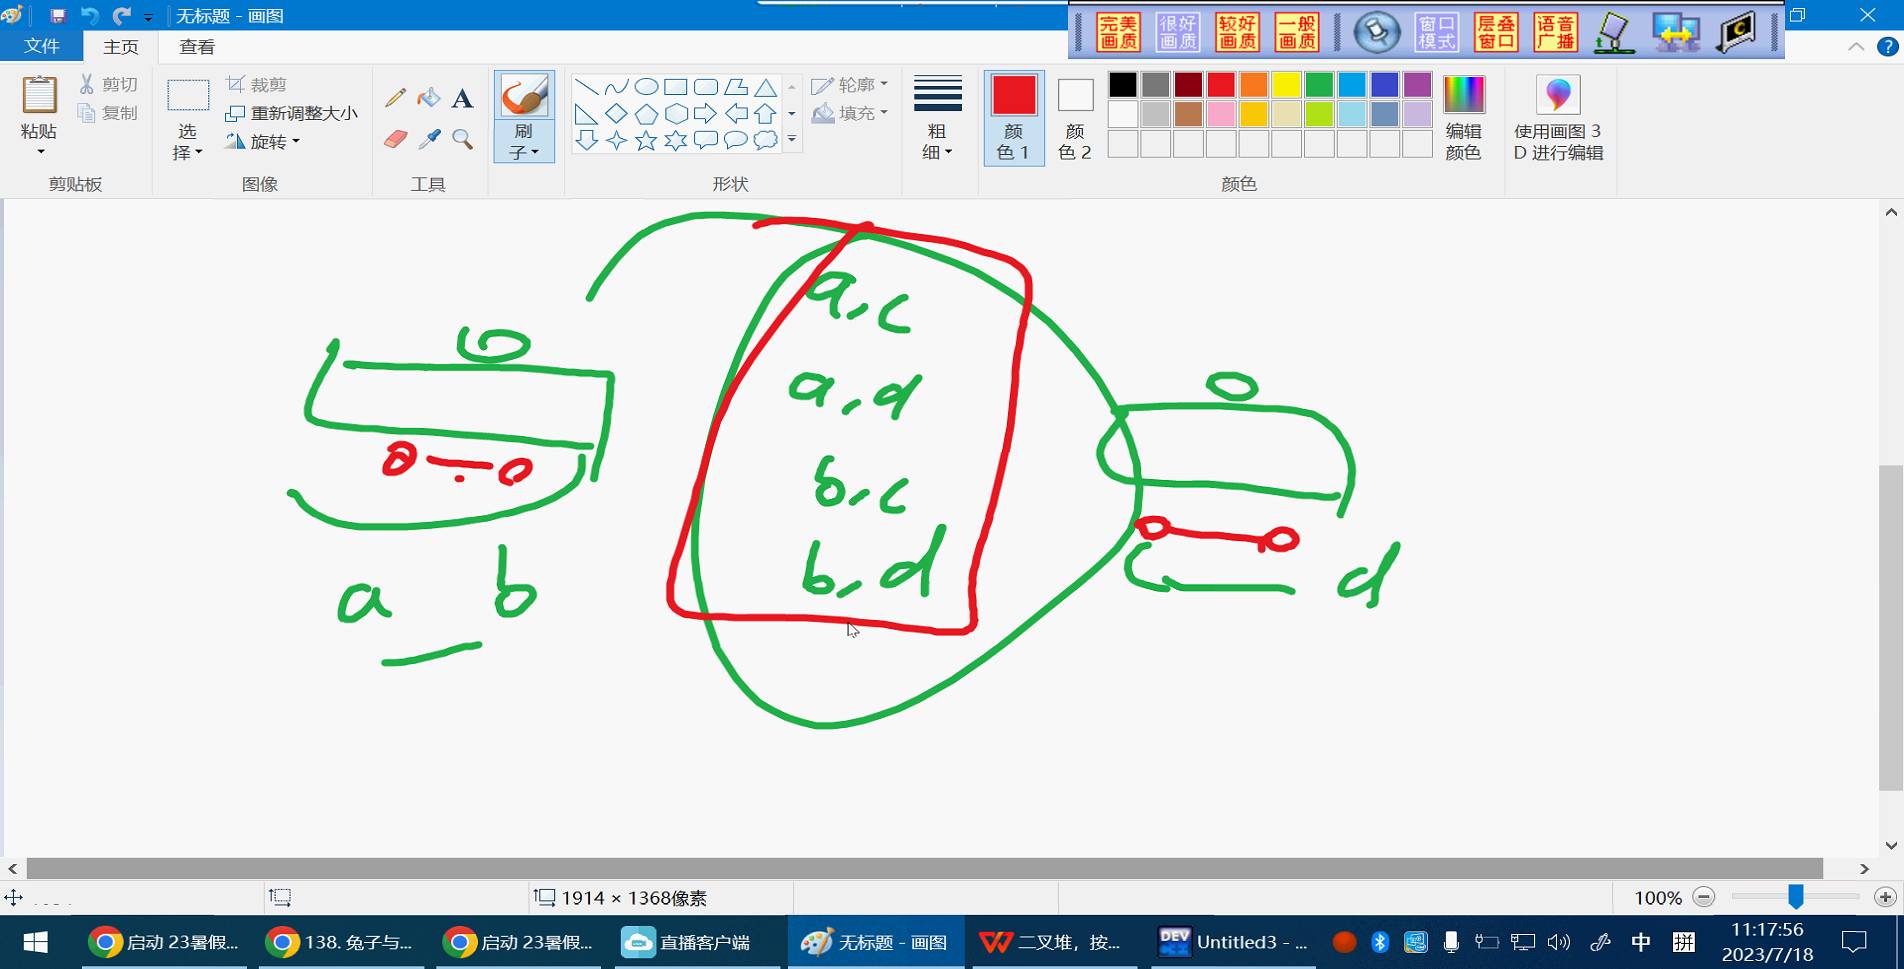
Task: Click the horizontal canvas scrollbar
Action: point(925,868)
